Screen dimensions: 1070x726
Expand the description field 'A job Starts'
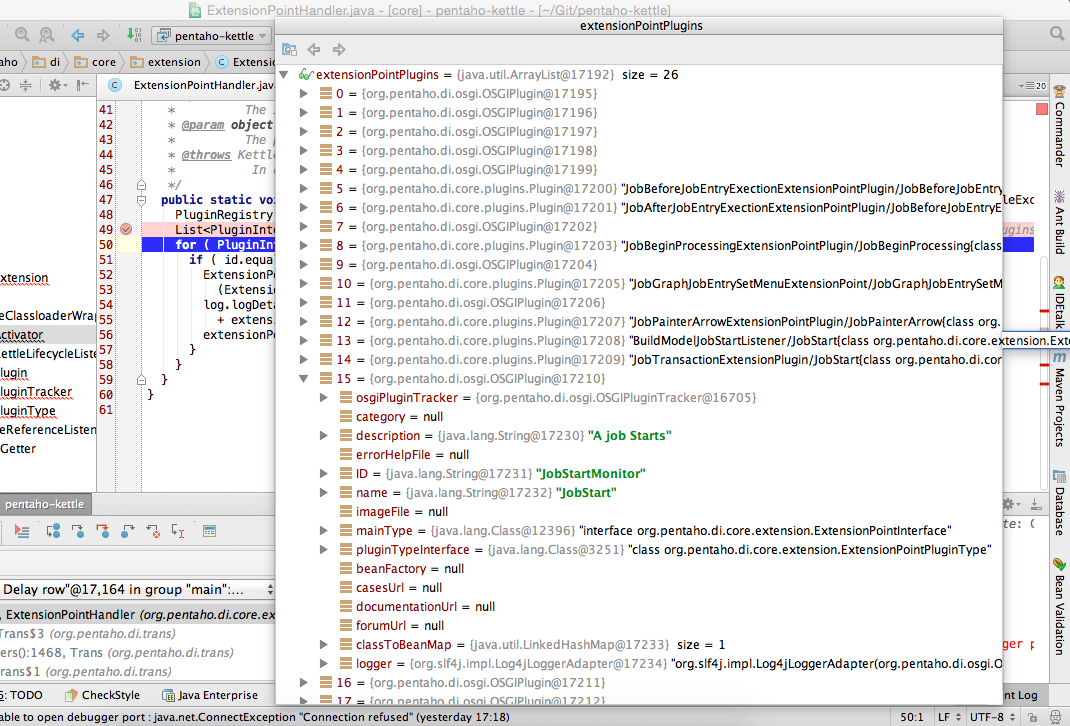coord(324,435)
